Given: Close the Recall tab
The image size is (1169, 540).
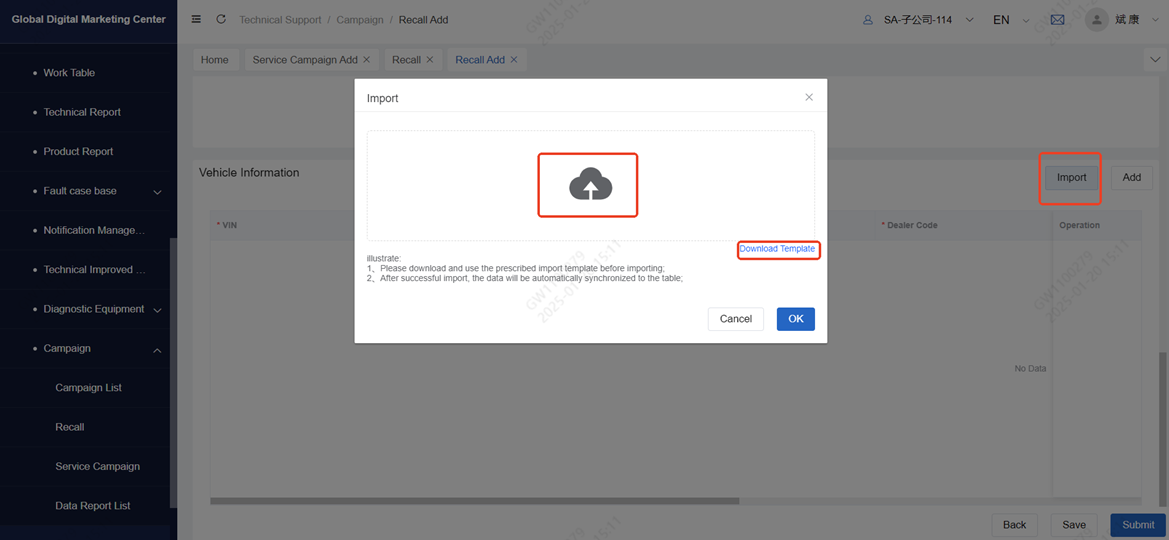Looking at the screenshot, I should point(430,60).
